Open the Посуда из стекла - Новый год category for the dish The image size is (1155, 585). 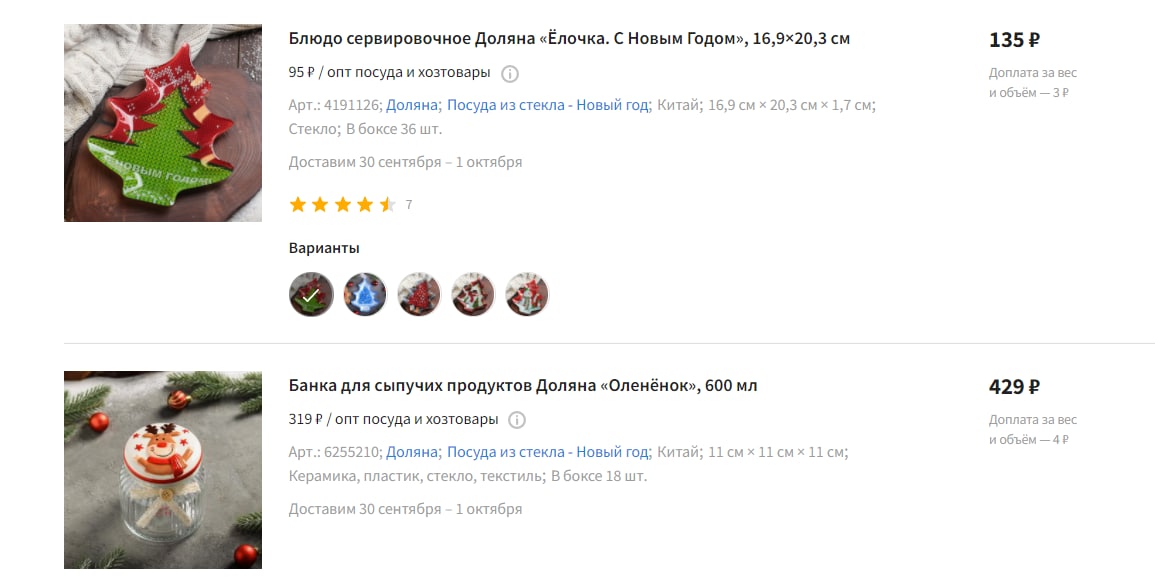pos(547,105)
